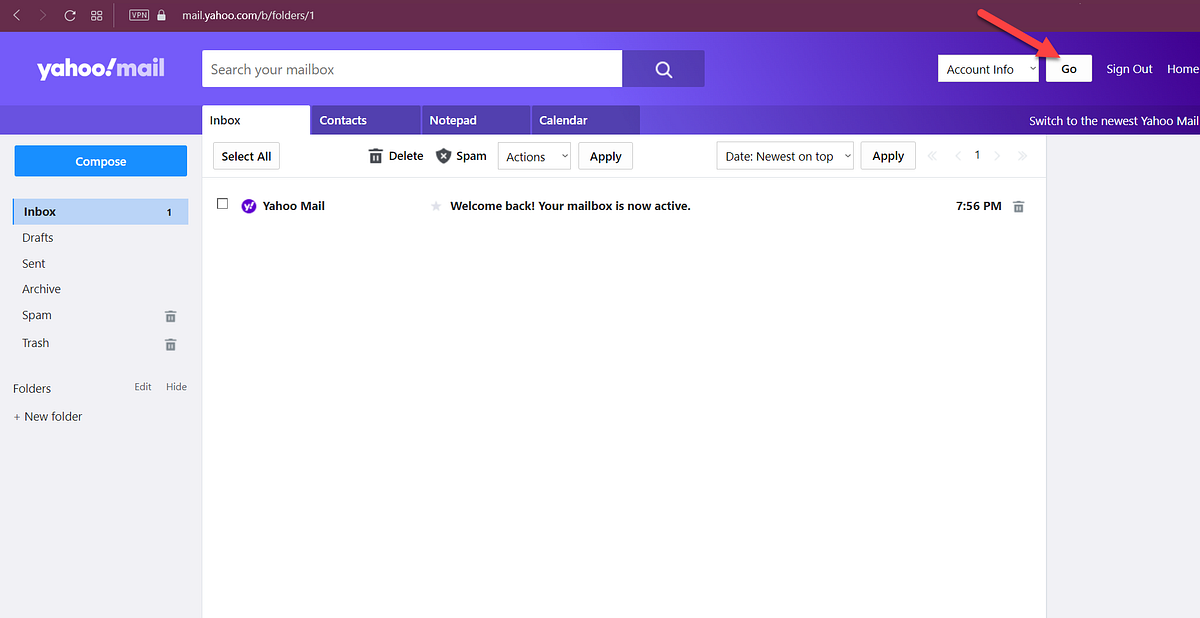Click the padlock site security icon
Viewport: 1200px width, 618px height.
pos(162,16)
